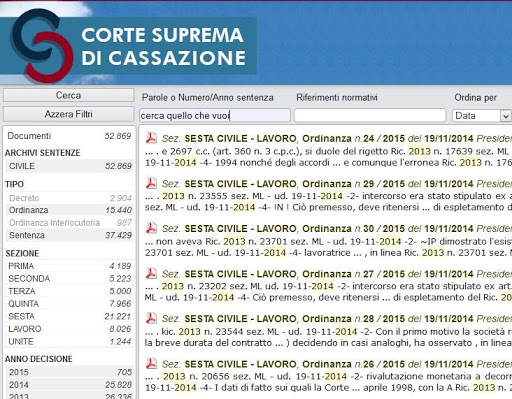
Task: Open PDF icon for Ordinanza n.30/2015
Action: (151, 228)
